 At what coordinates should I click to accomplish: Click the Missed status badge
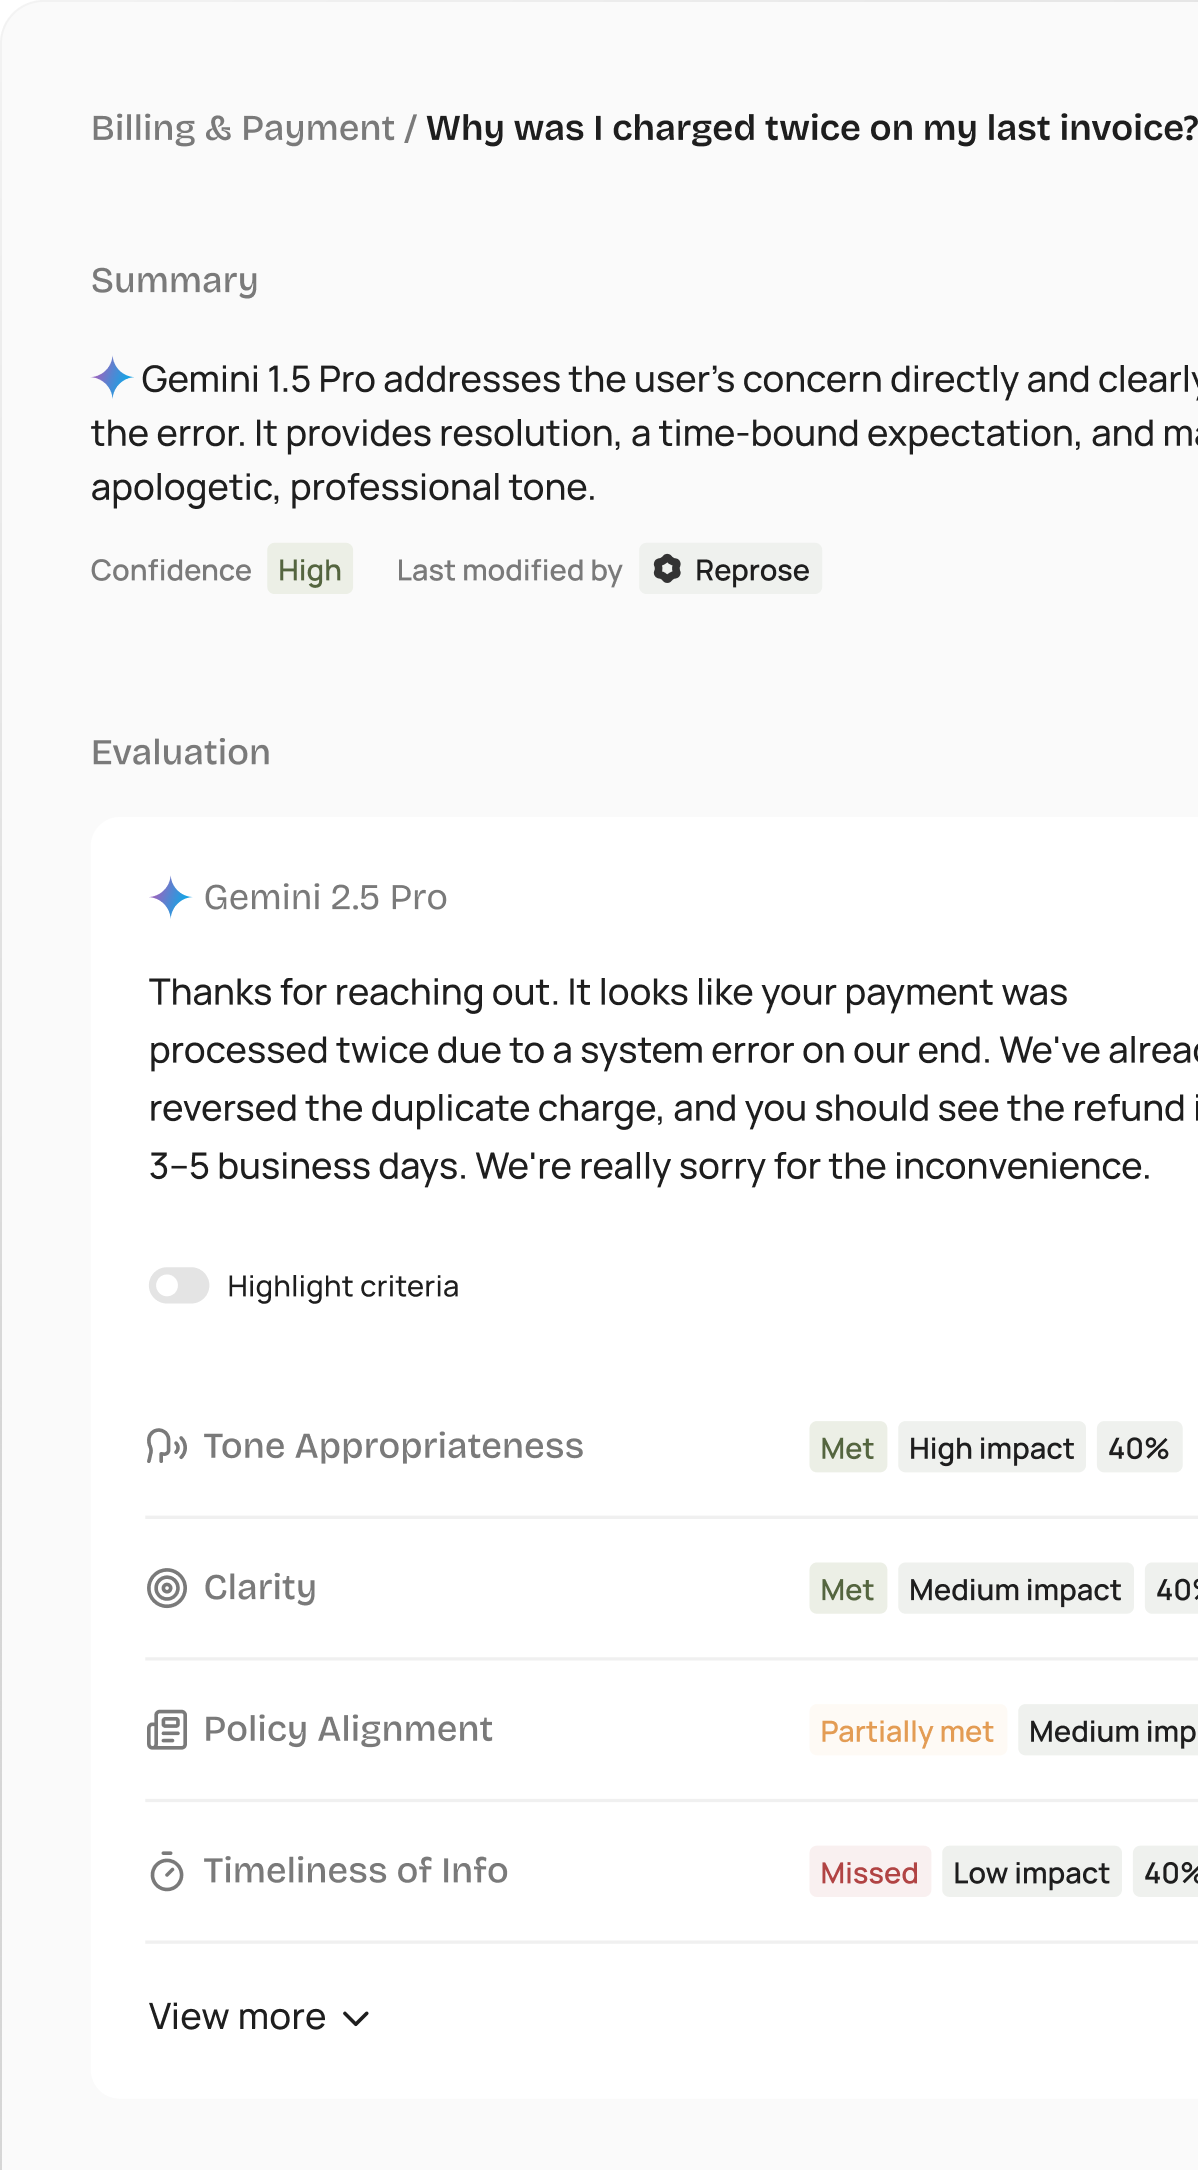[x=869, y=1872]
